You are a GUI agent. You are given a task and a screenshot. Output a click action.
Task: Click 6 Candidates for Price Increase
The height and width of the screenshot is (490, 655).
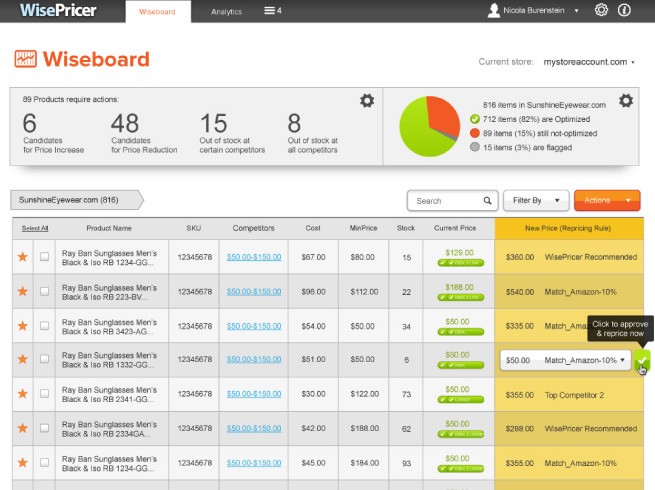click(x=53, y=133)
